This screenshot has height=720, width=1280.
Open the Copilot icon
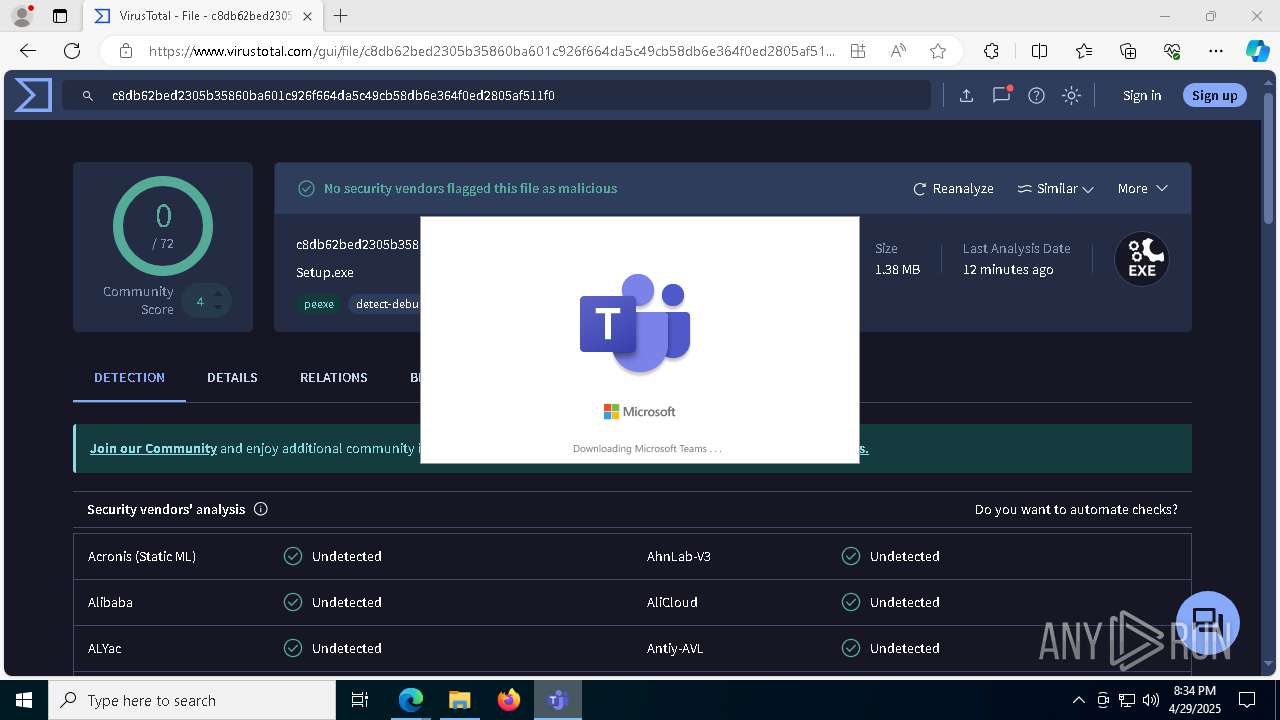(x=1258, y=51)
